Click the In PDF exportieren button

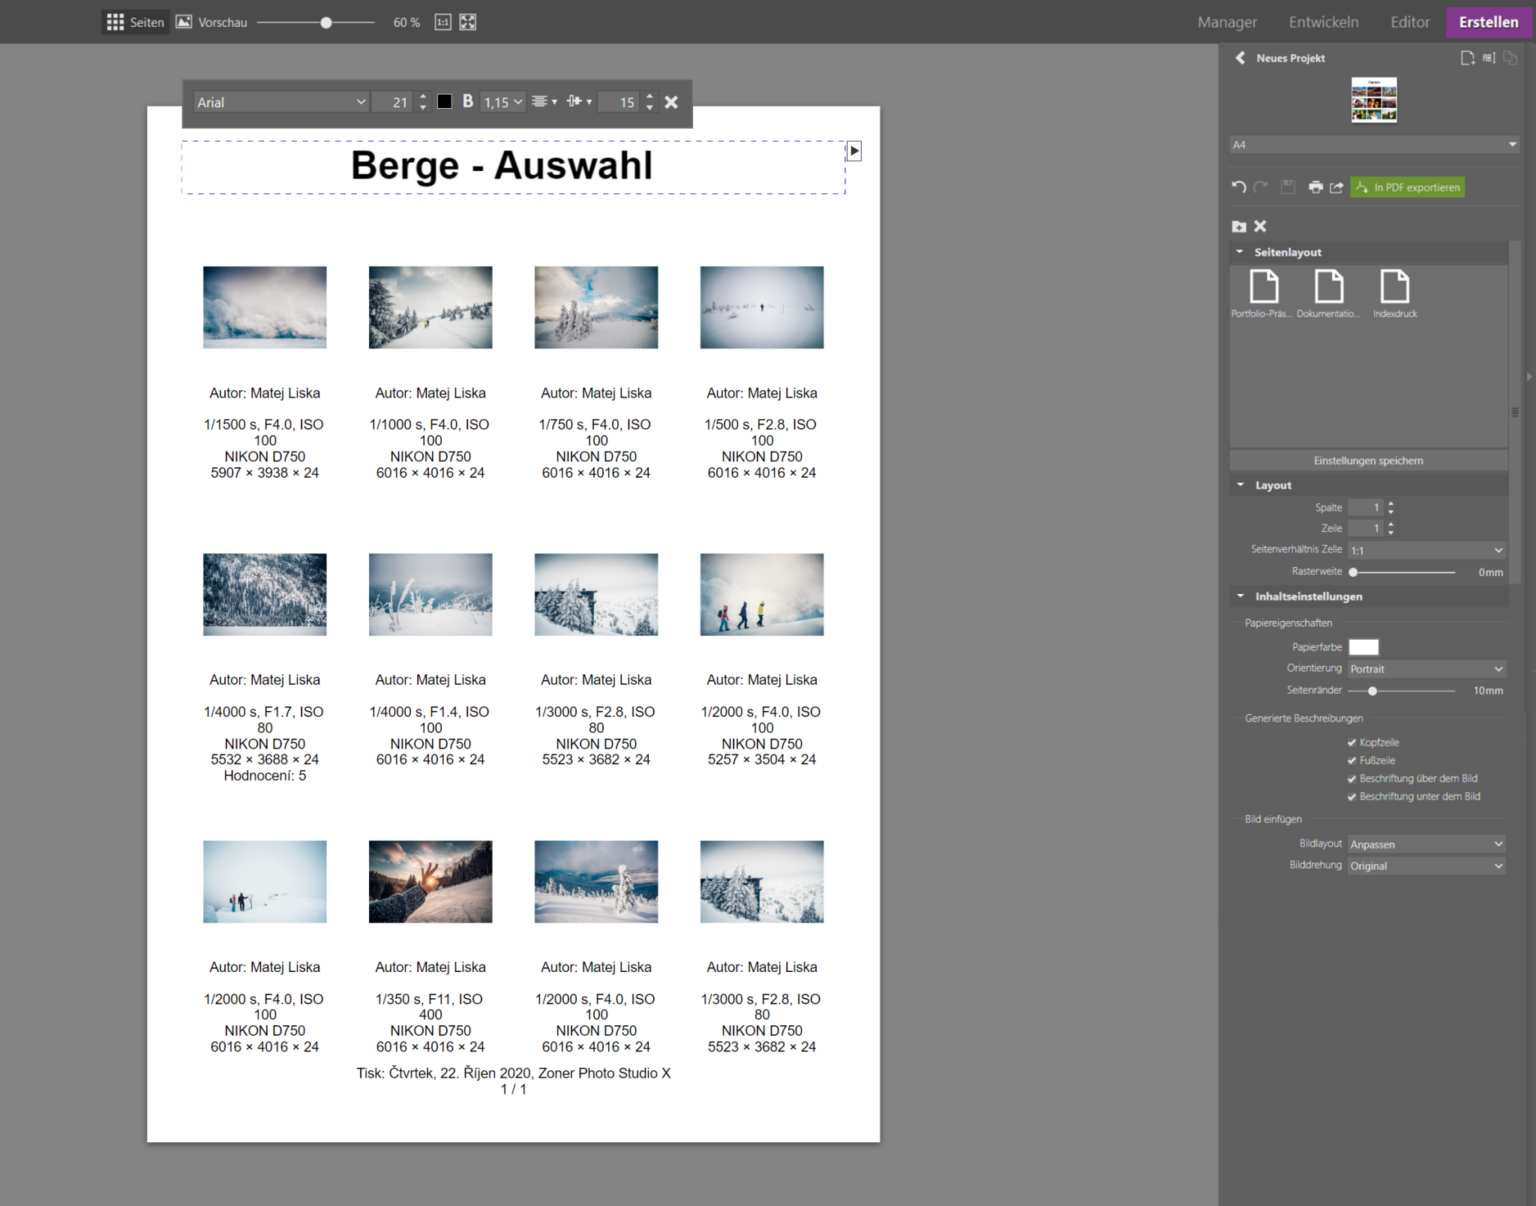pos(1407,187)
